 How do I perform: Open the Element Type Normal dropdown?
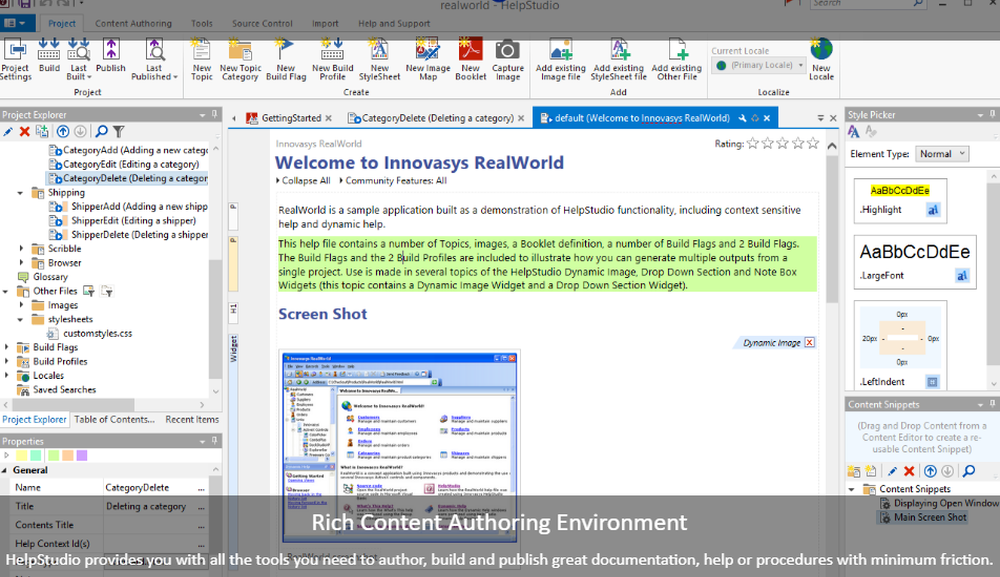click(x=942, y=154)
